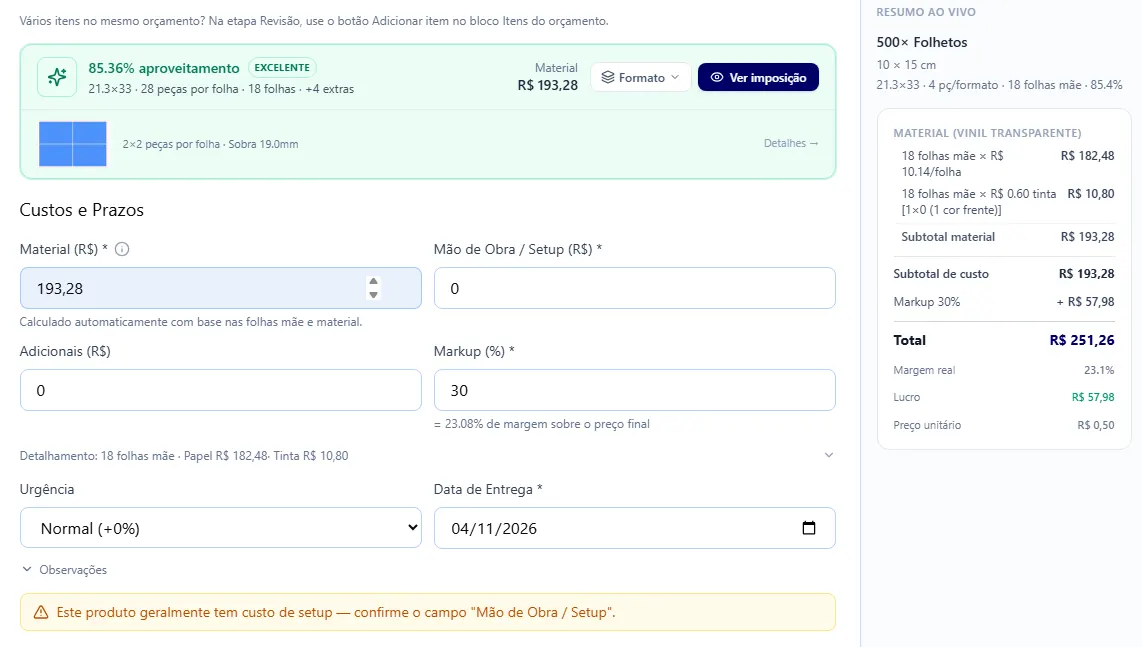
Task: Click the info icon beside Material (R$)
Action: pyautogui.click(x=122, y=249)
